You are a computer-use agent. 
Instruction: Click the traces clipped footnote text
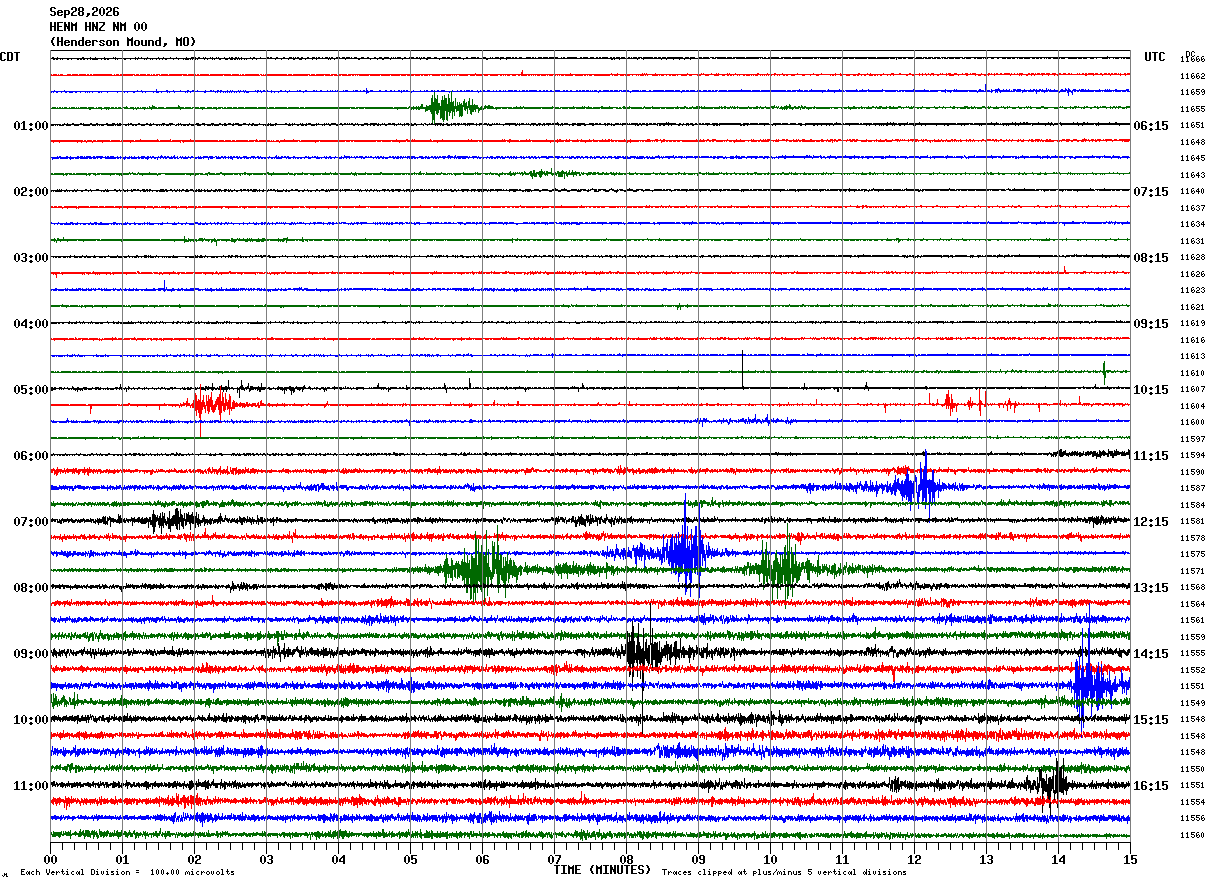click(784, 872)
